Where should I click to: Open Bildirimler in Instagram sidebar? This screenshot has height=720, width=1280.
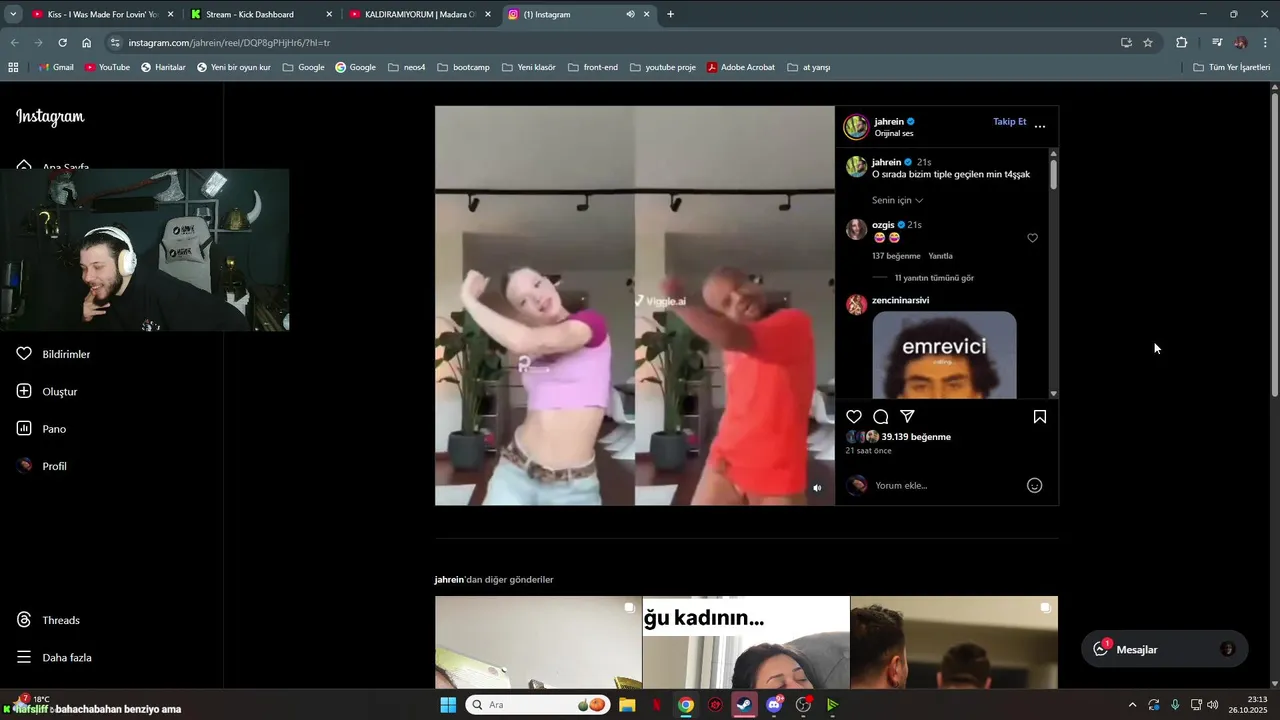(54, 354)
